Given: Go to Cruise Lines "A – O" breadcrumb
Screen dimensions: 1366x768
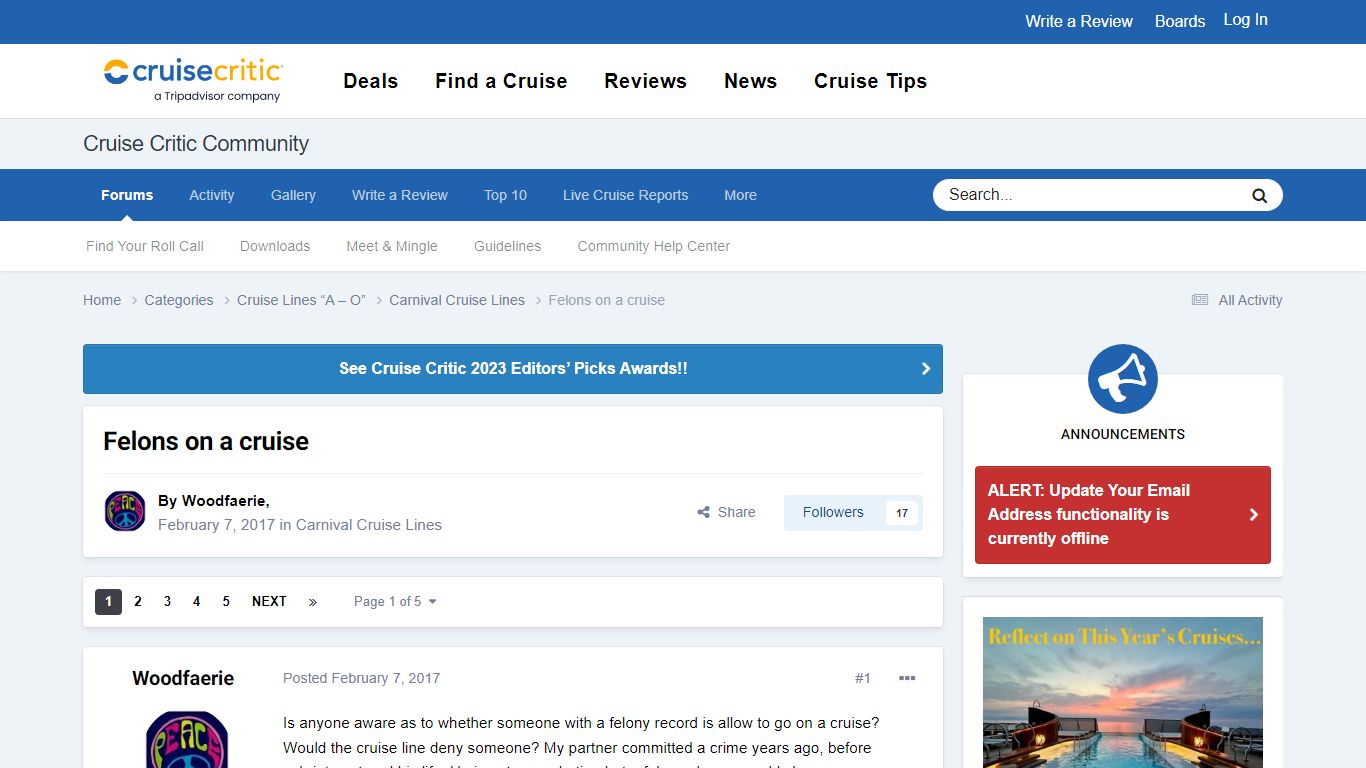Looking at the screenshot, I should point(301,300).
